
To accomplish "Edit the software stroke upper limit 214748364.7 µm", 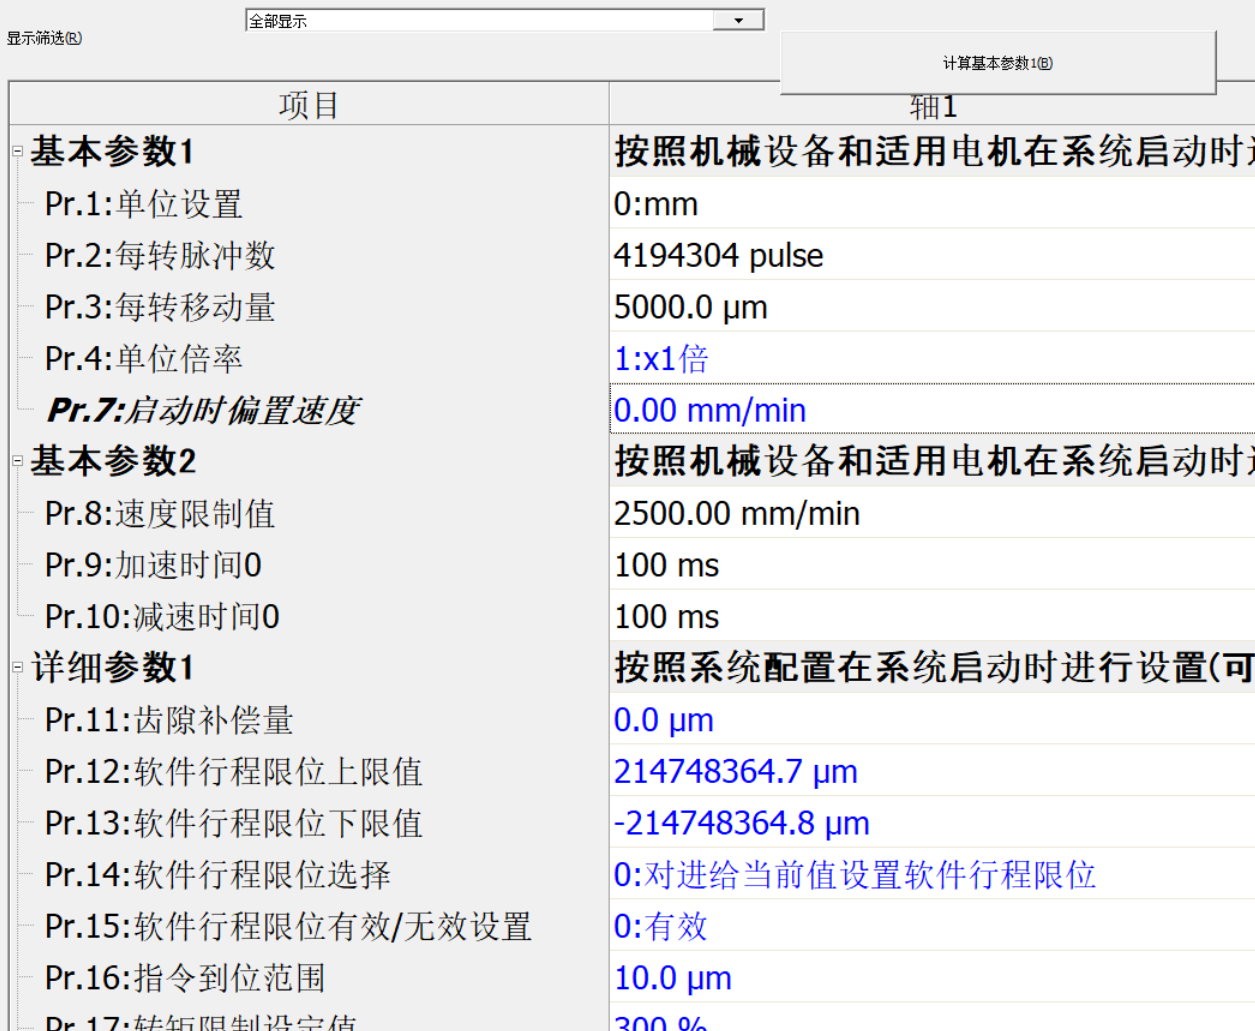I will (735, 771).
